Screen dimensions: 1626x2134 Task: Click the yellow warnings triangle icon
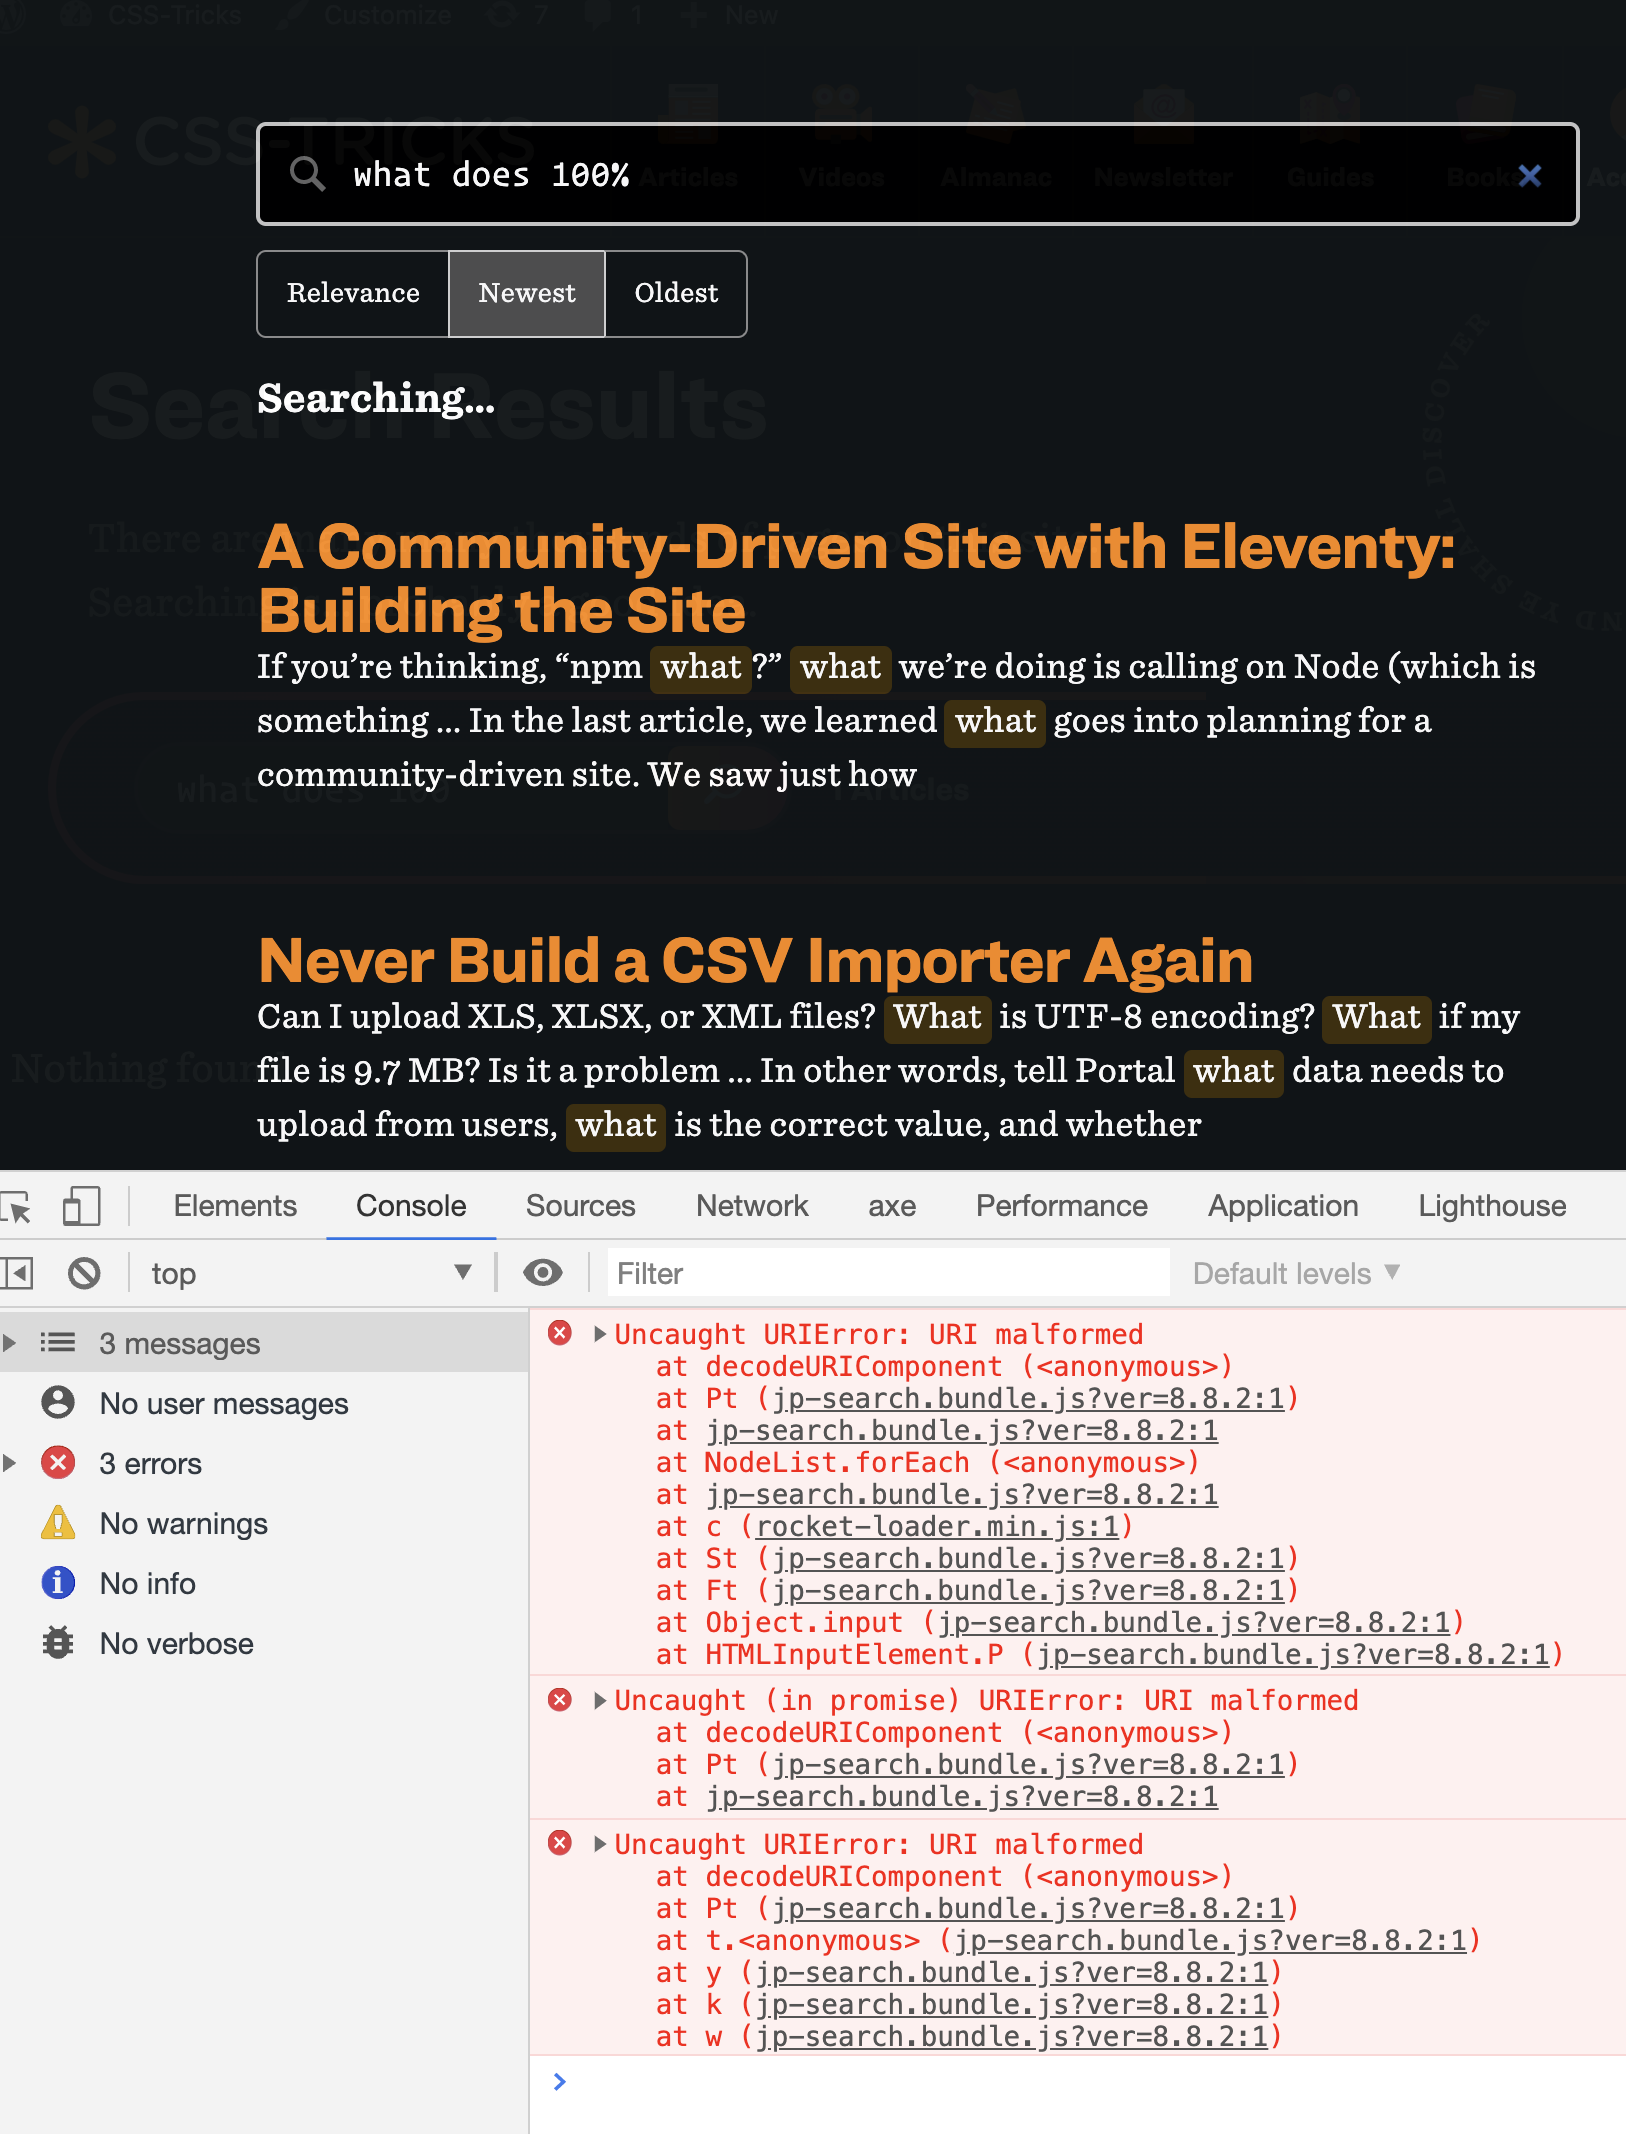pyautogui.click(x=58, y=1522)
